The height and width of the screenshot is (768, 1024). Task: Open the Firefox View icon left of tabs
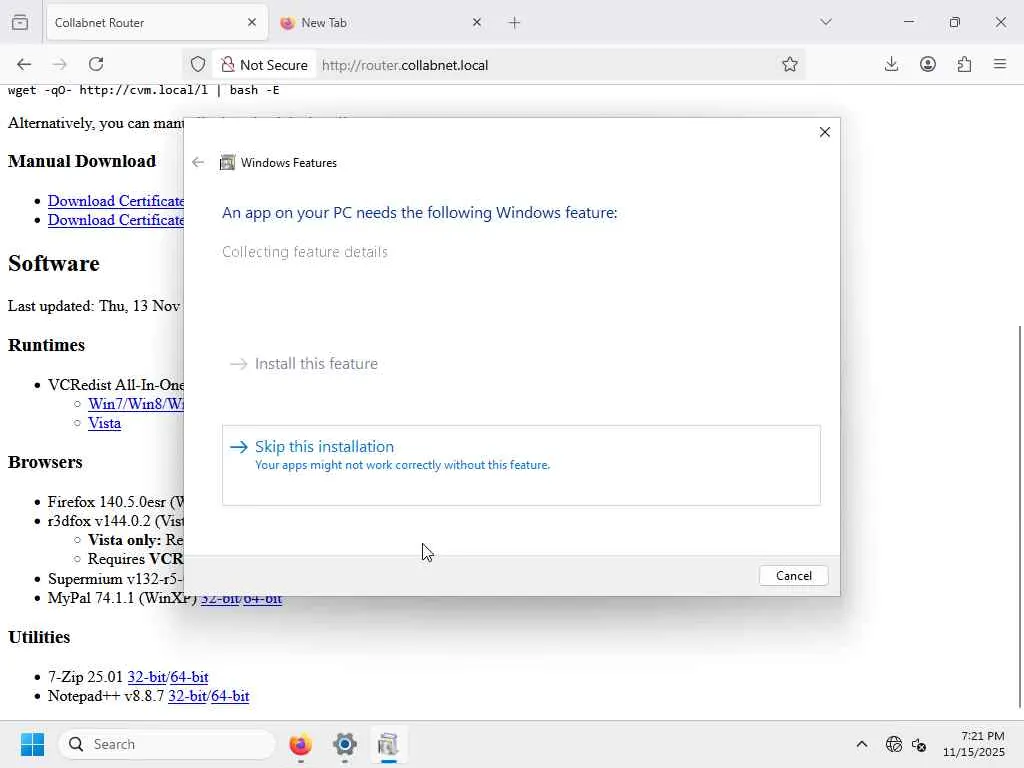pyautogui.click(x=20, y=22)
